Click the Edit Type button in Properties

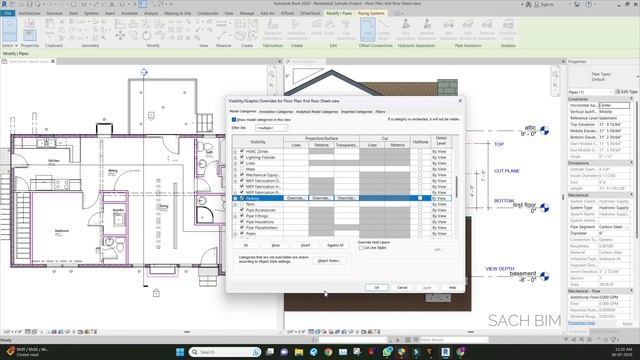coord(627,92)
